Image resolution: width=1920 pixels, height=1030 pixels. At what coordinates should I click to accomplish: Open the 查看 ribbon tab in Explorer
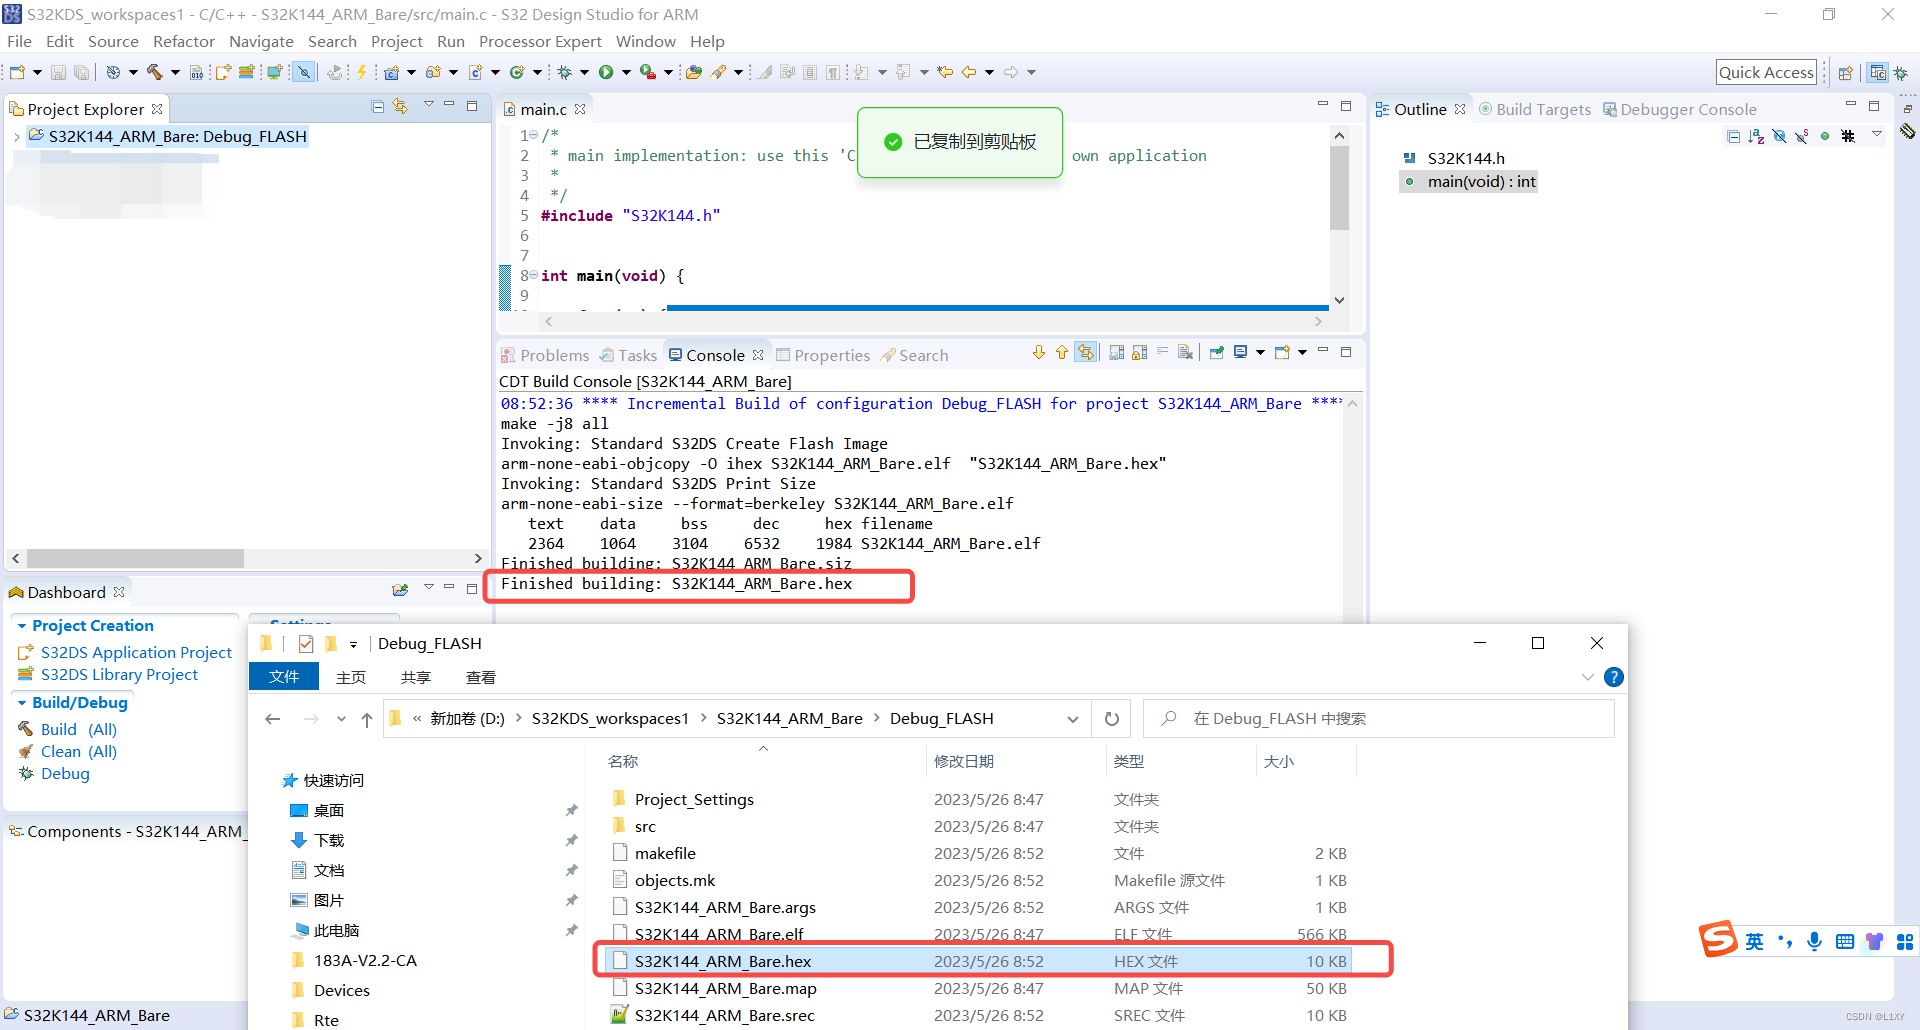(x=481, y=677)
